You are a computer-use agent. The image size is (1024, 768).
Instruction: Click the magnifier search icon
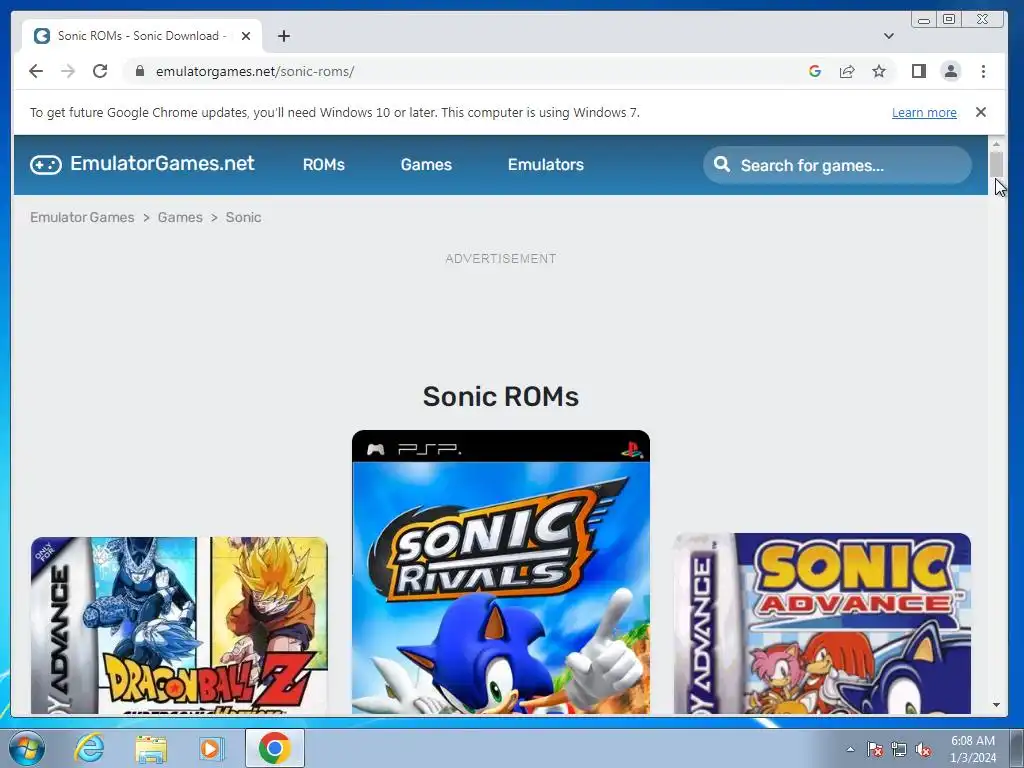pyautogui.click(x=722, y=165)
